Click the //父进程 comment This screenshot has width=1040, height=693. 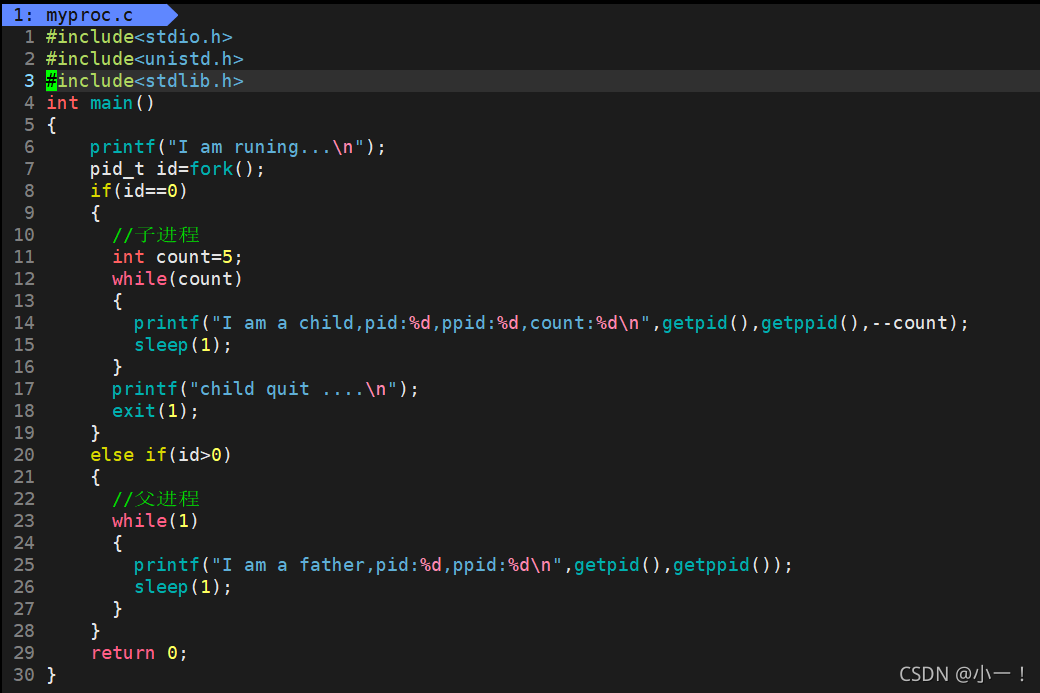[x=155, y=499]
